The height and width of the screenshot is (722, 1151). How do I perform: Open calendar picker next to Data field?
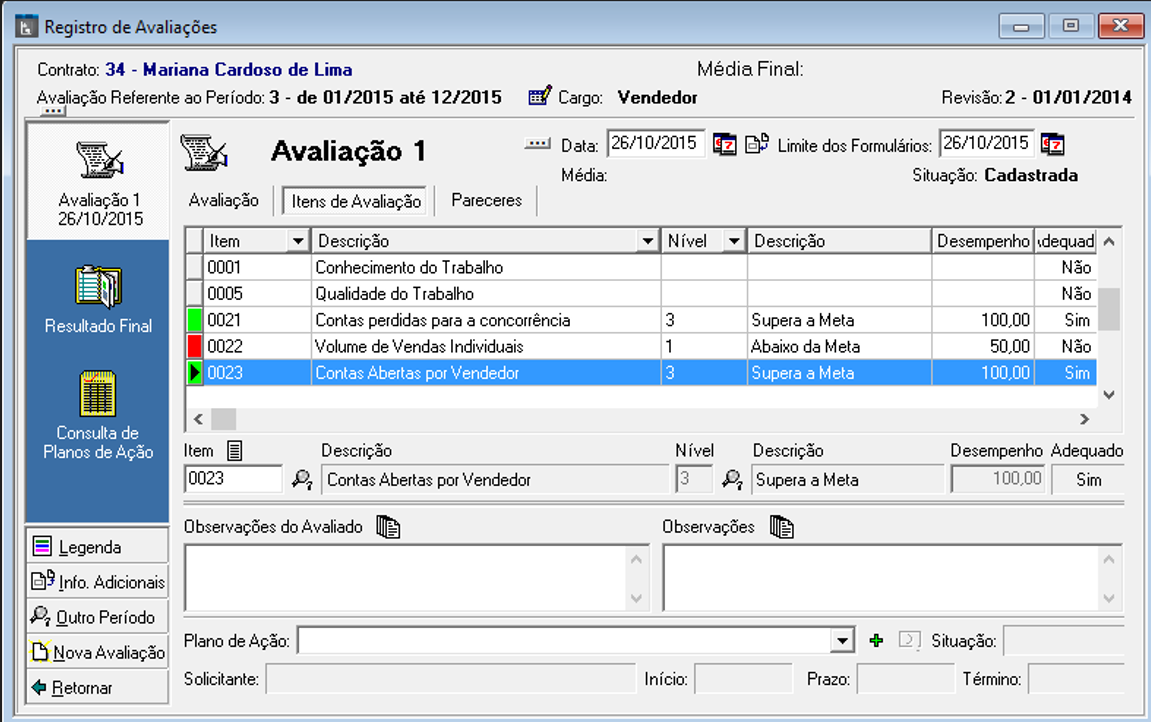coord(724,144)
